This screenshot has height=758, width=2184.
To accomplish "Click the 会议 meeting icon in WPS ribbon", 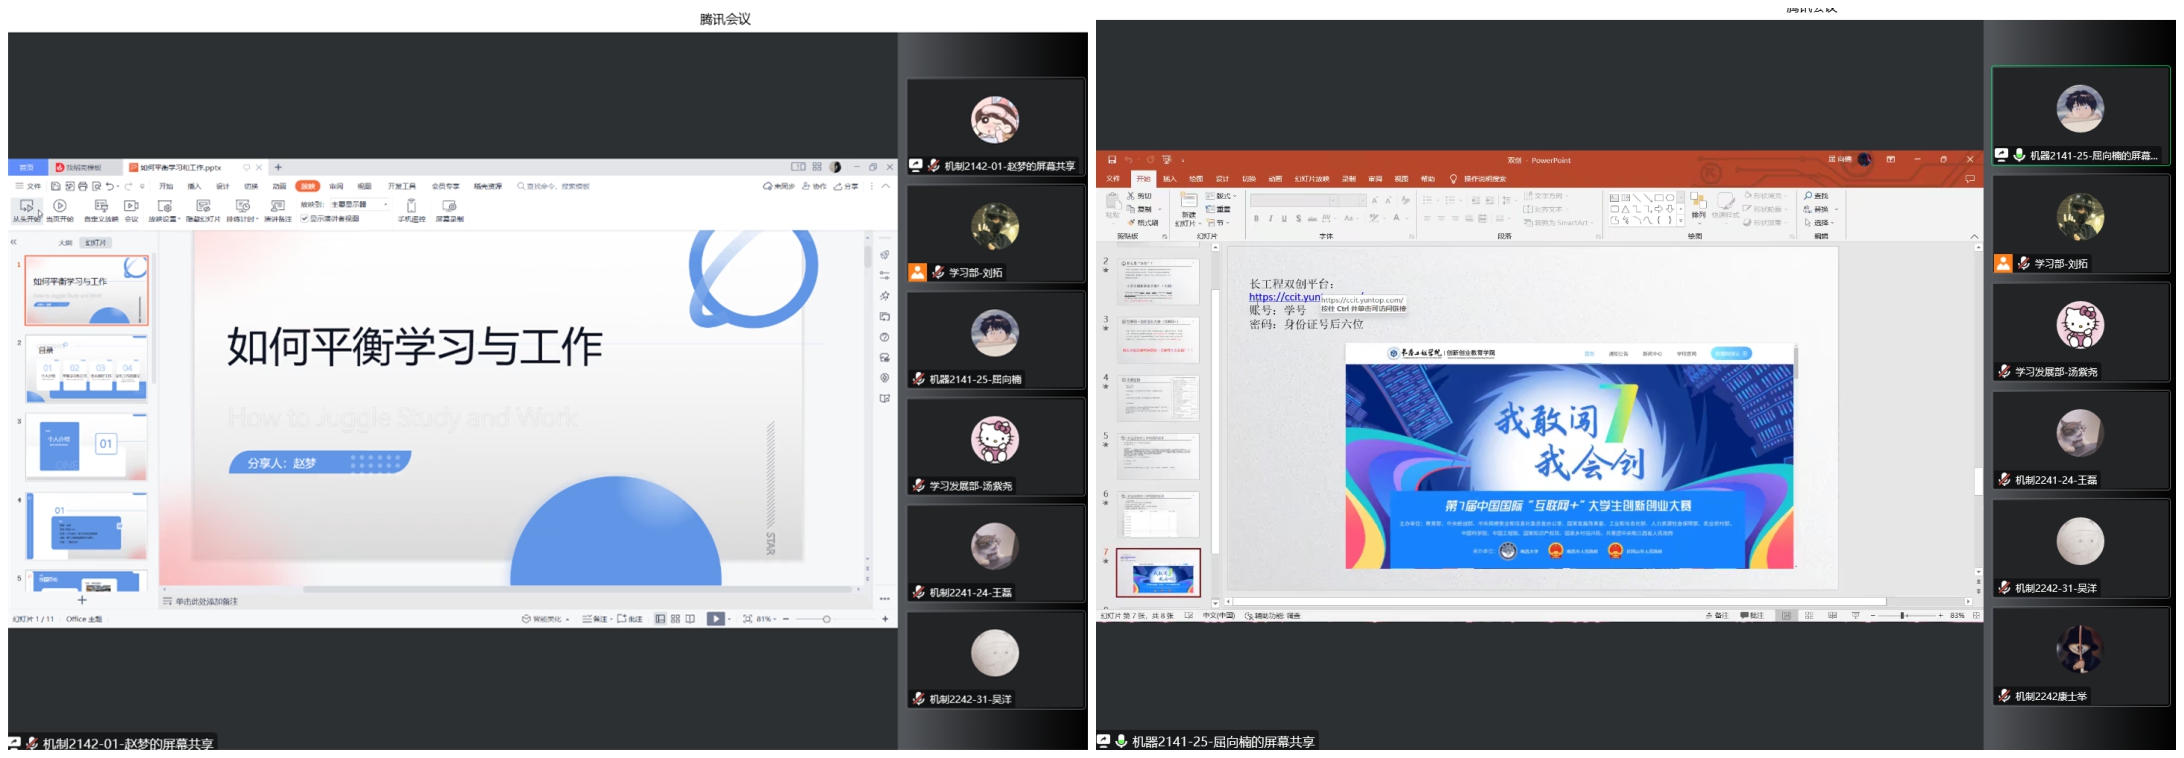I will (x=131, y=209).
